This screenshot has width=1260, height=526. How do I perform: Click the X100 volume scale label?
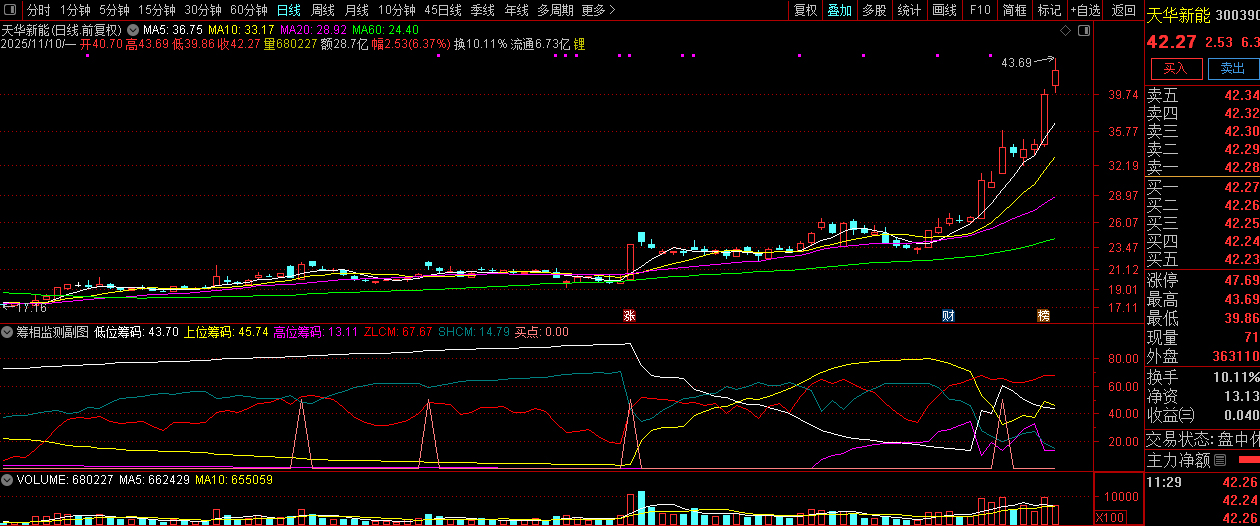[x=1109, y=518]
